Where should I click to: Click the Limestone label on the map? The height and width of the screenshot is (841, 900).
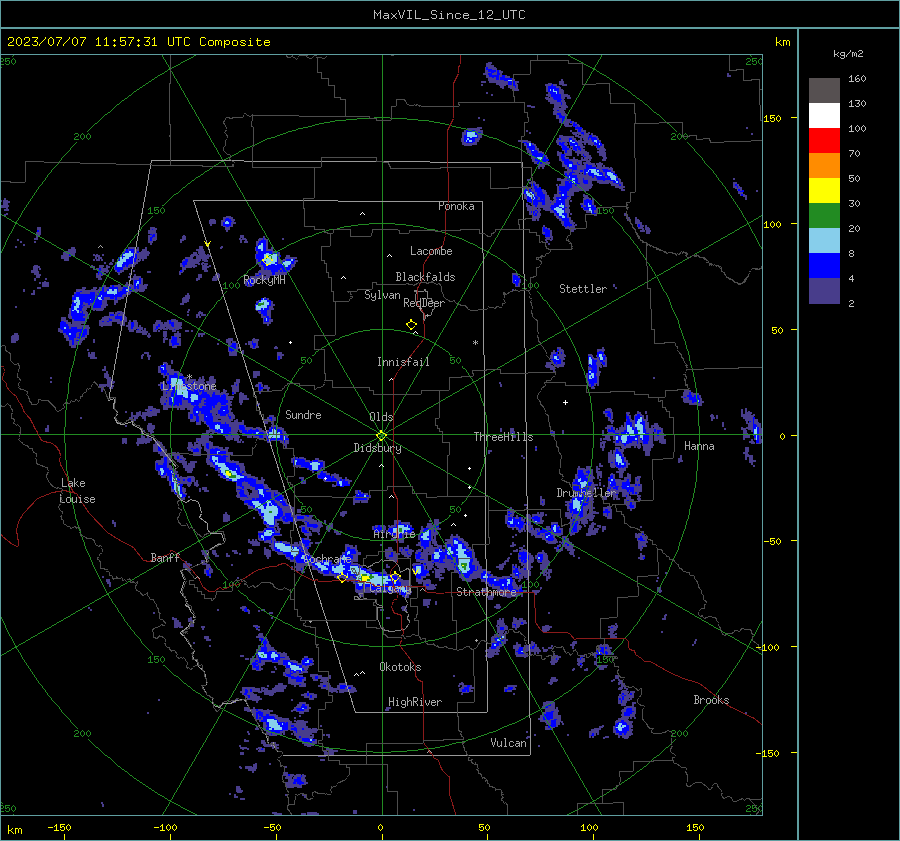[189, 386]
